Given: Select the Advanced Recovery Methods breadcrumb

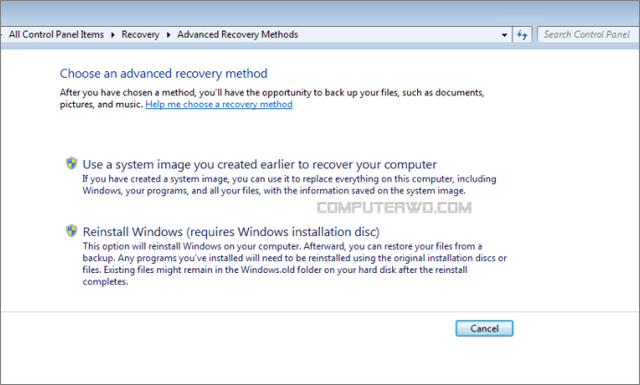Looking at the screenshot, I should (238, 35).
